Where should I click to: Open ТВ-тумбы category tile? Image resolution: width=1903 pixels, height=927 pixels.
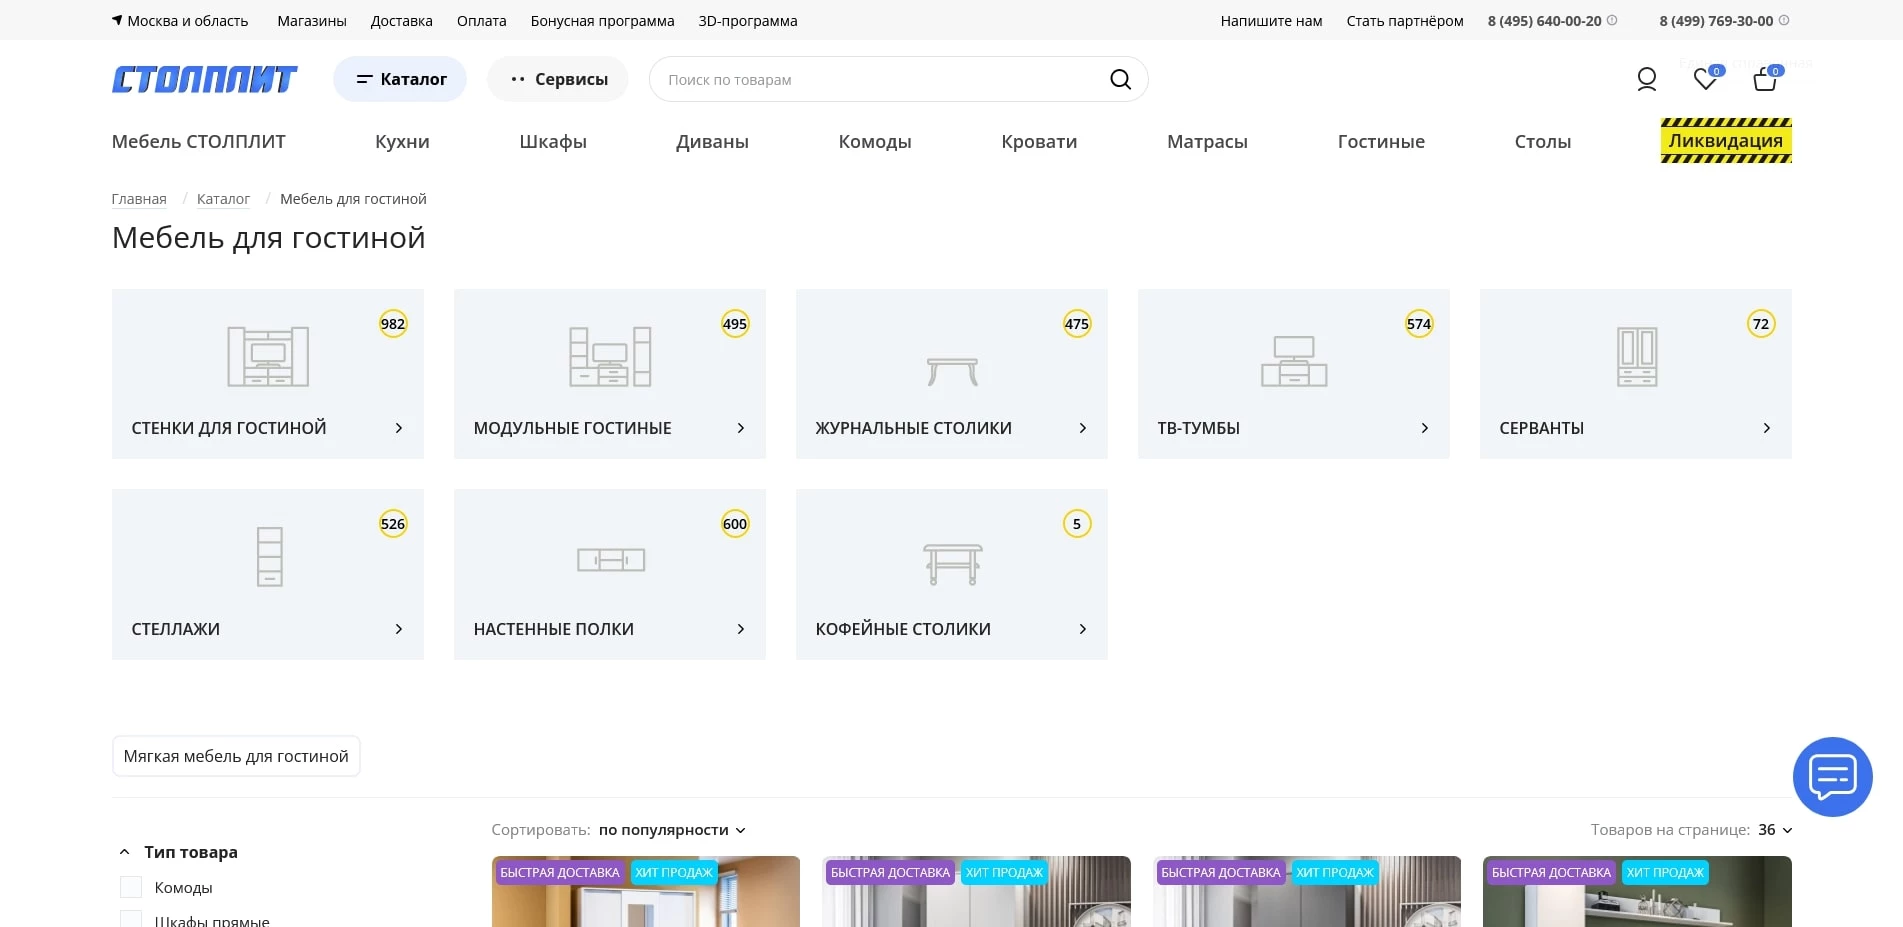point(1293,374)
